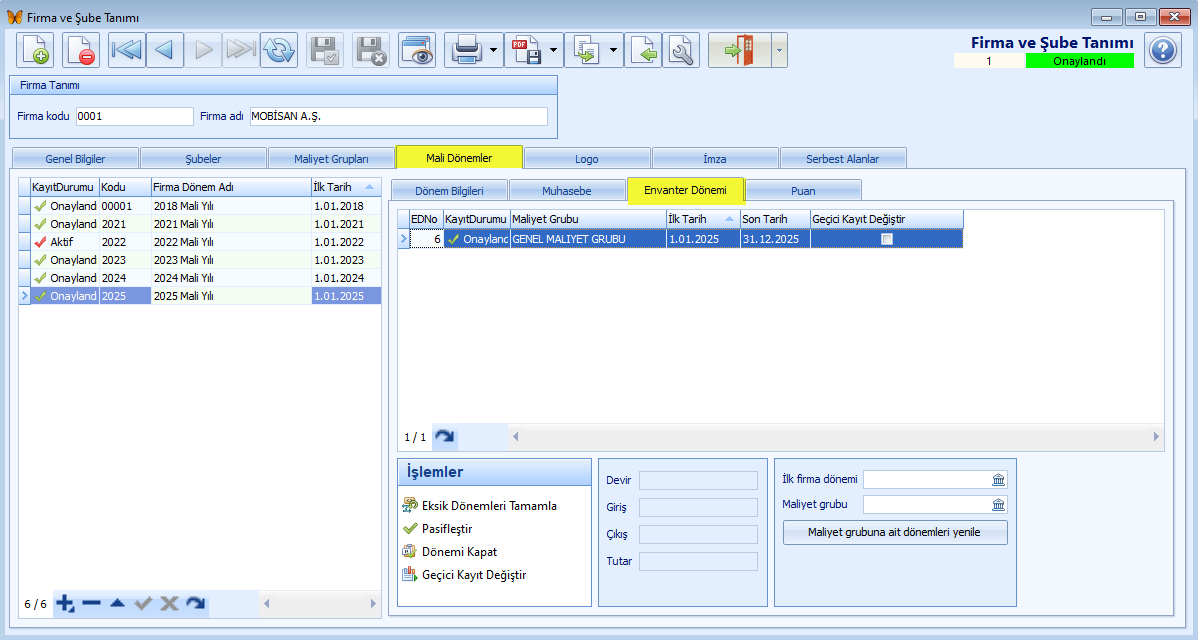Switch to the Dönem Bilgileri sub-tab
Screen dimensions: 1198x640
[x=449, y=191]
